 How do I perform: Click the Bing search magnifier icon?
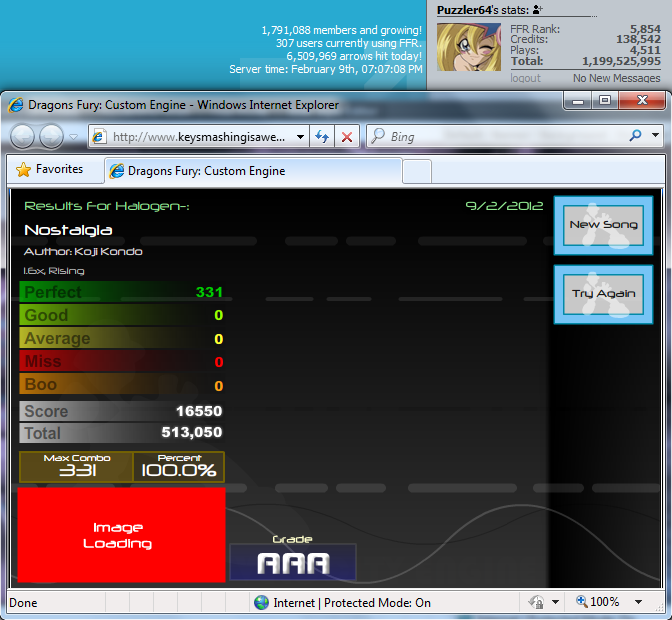pyautogui.click(x=636, y=136)
